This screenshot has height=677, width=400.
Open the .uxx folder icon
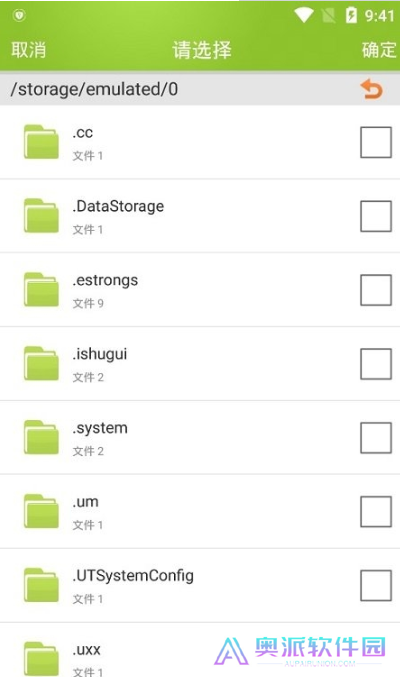(x=41, y=658)
